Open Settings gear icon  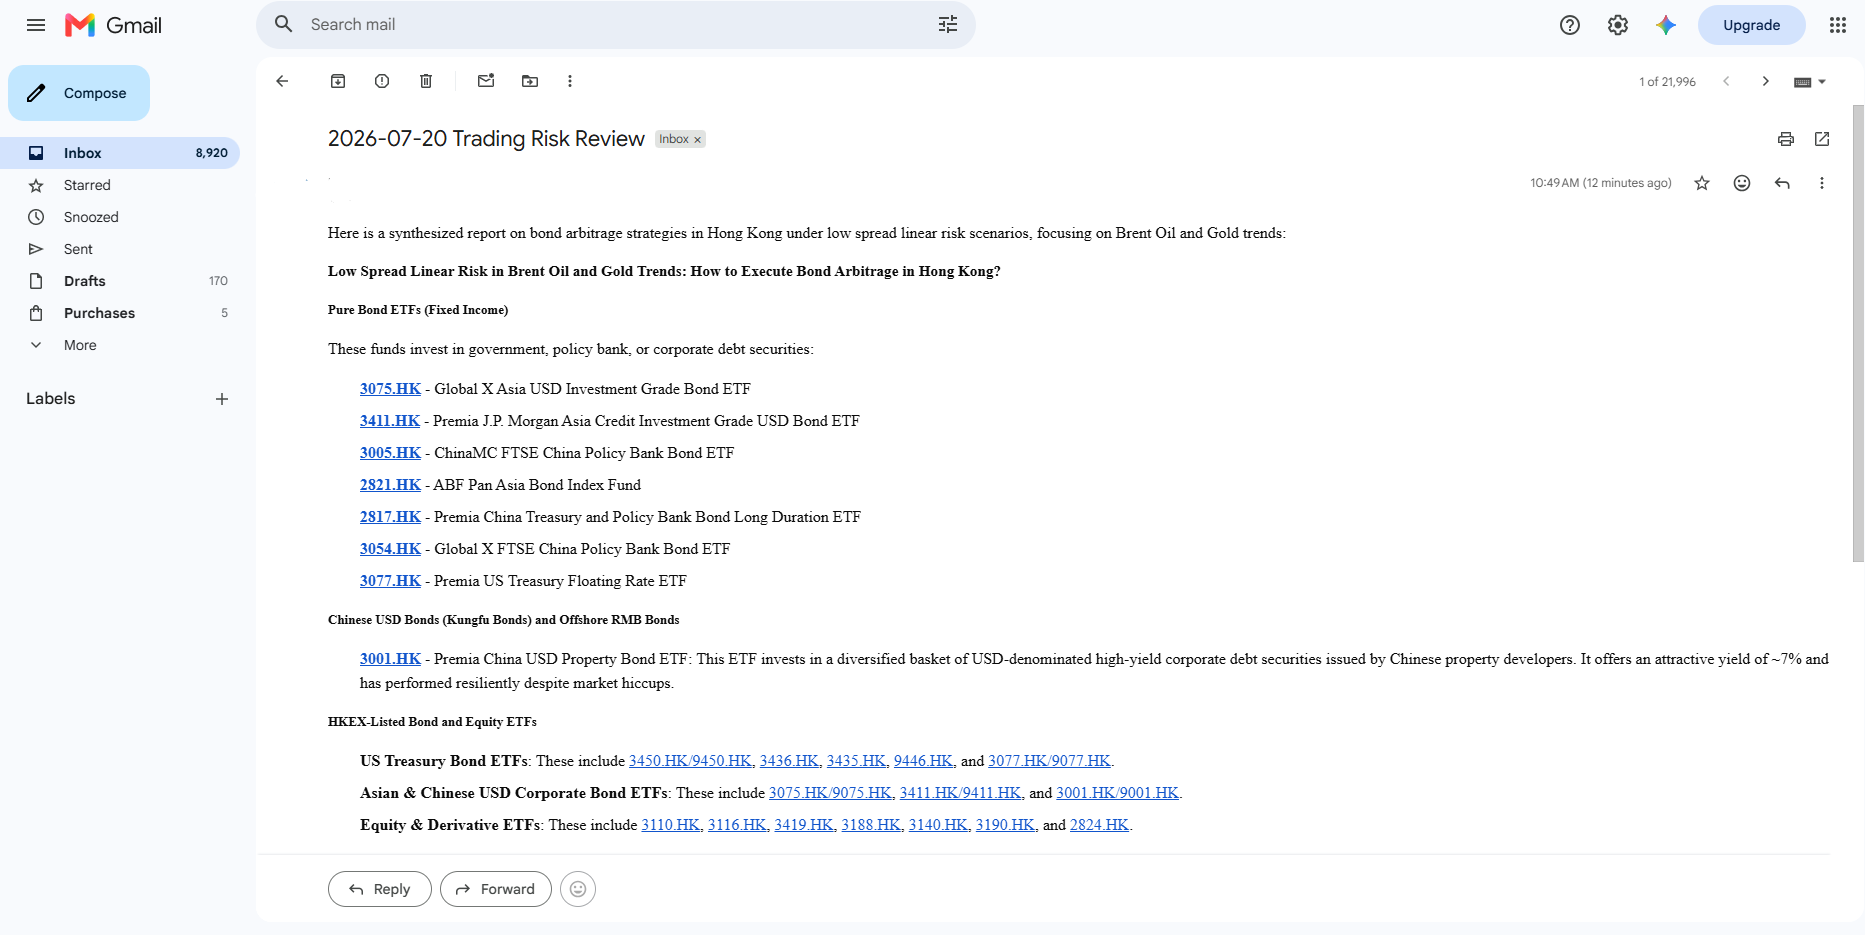[x=1618, y=25]
